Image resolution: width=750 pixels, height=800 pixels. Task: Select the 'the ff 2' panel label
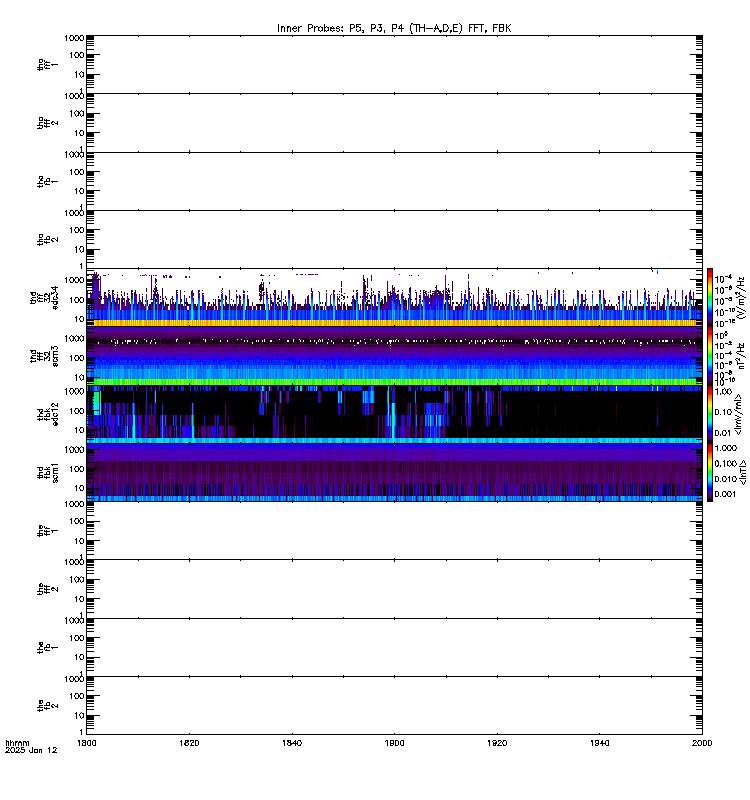click(x=47, y=589)
